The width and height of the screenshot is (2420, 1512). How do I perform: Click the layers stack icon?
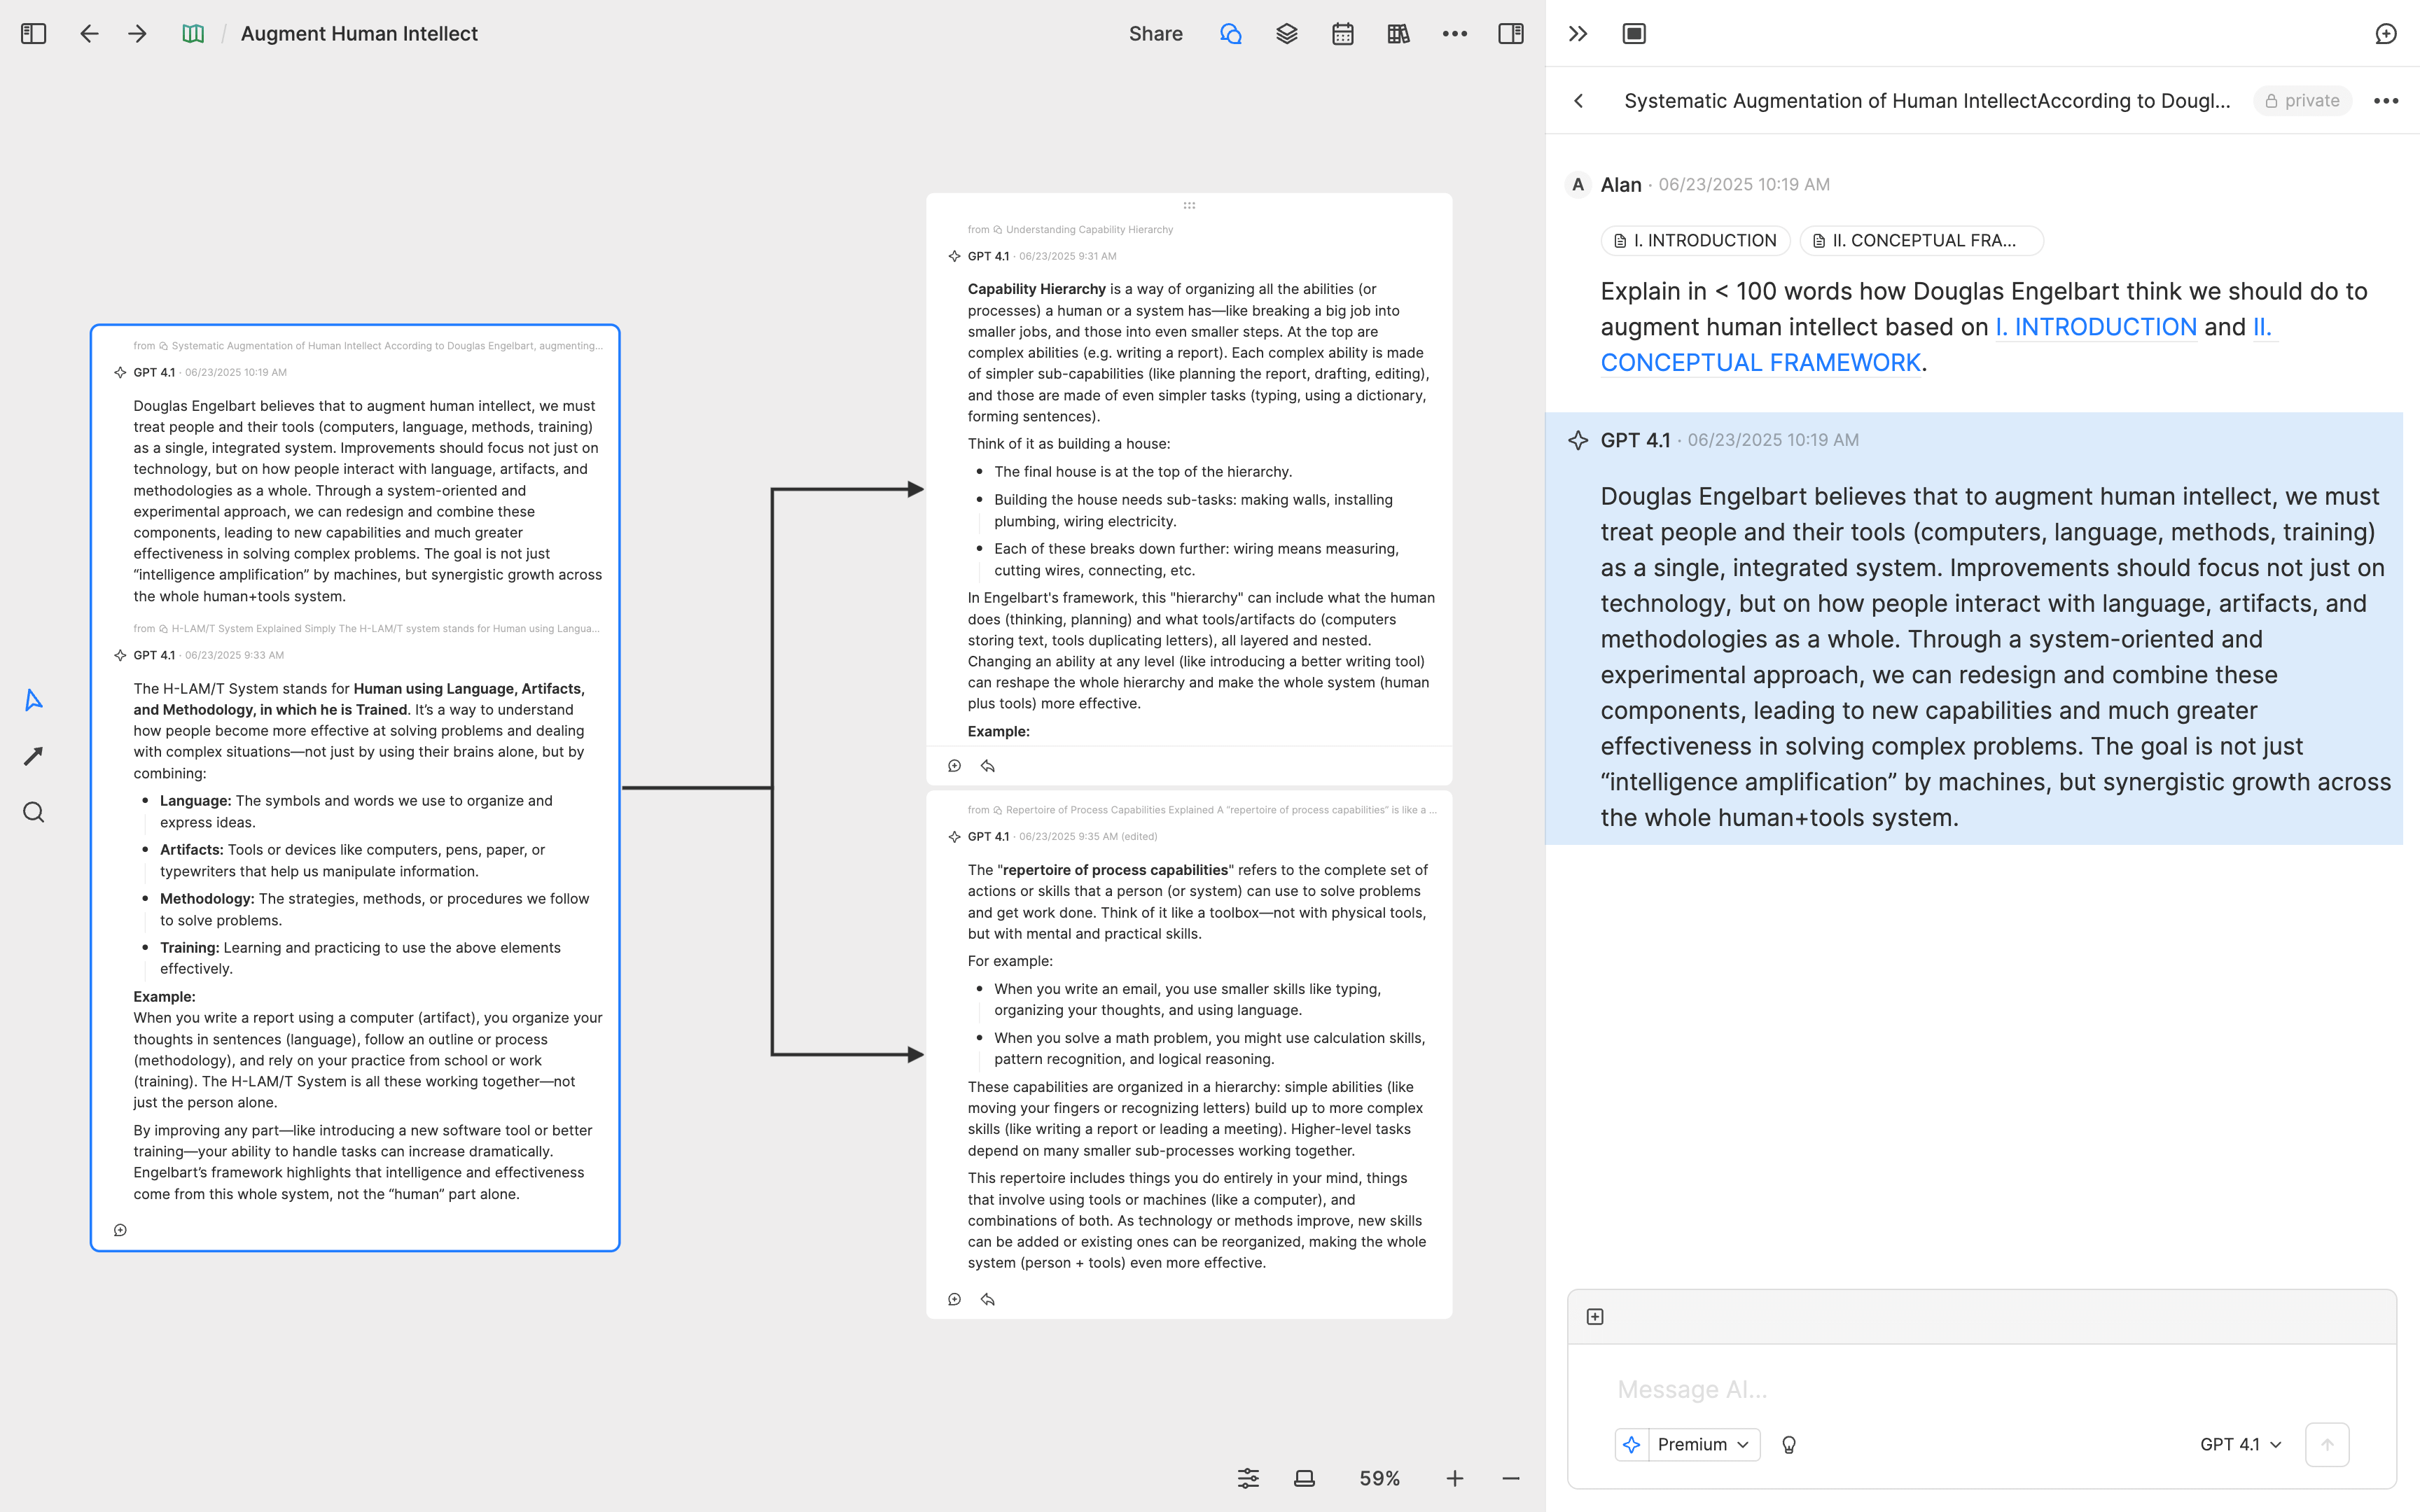click(x=1286, y=34)
